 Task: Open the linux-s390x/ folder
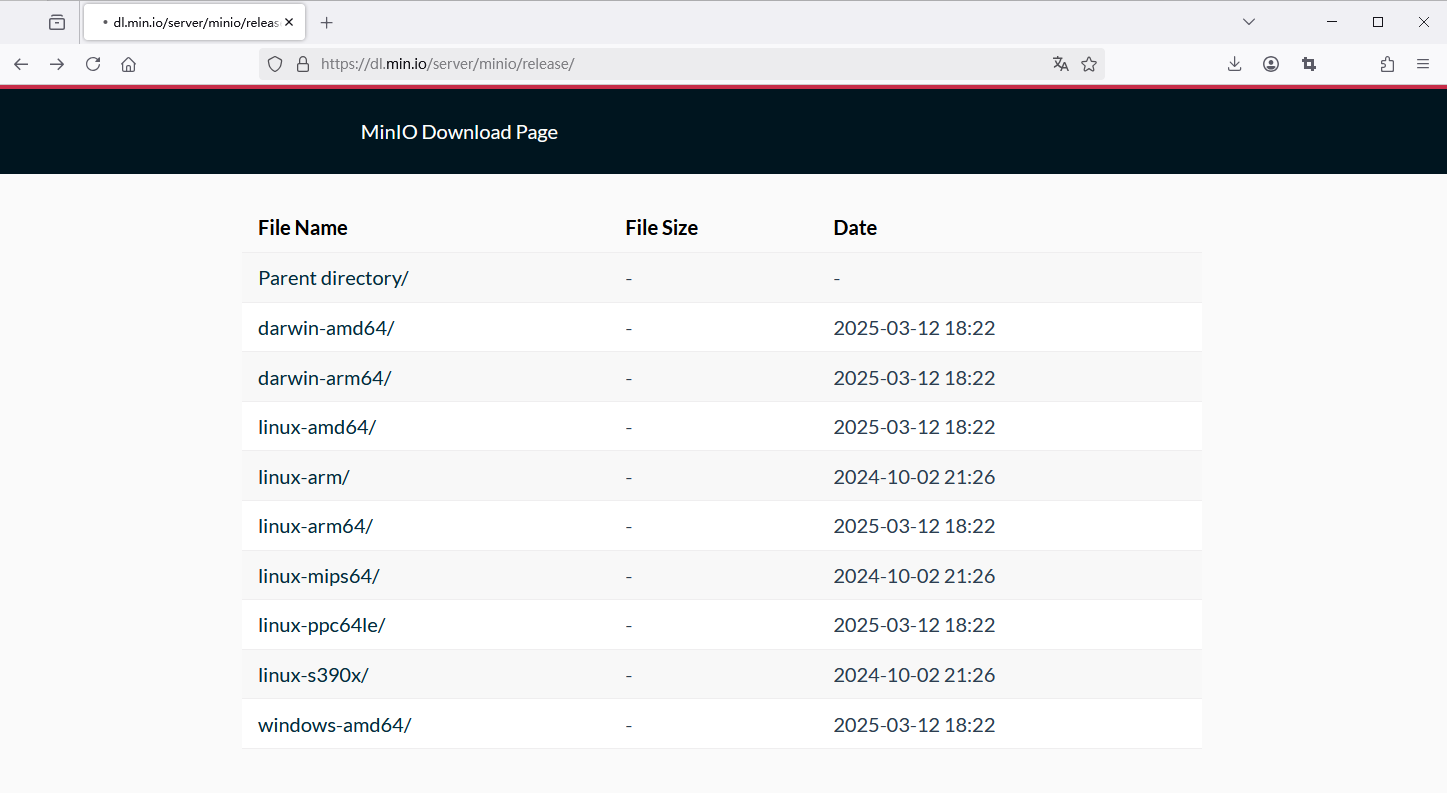point(313,675)
